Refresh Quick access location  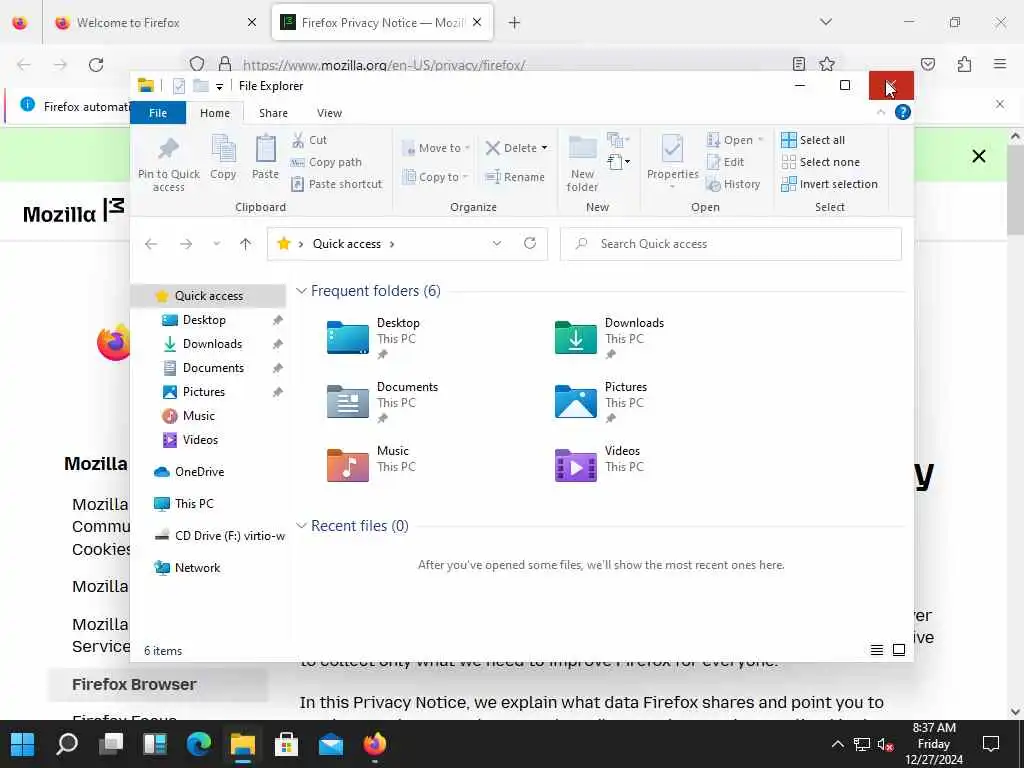(x=530, y=244)
